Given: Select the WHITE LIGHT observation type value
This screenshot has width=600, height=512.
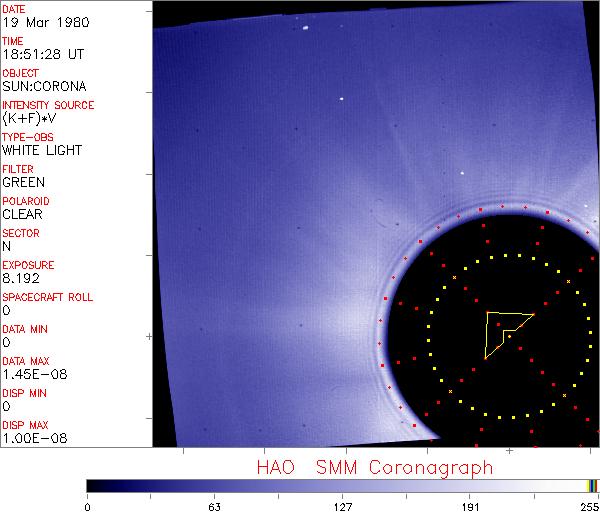Looking at the screenshot, I should (42, 151).
